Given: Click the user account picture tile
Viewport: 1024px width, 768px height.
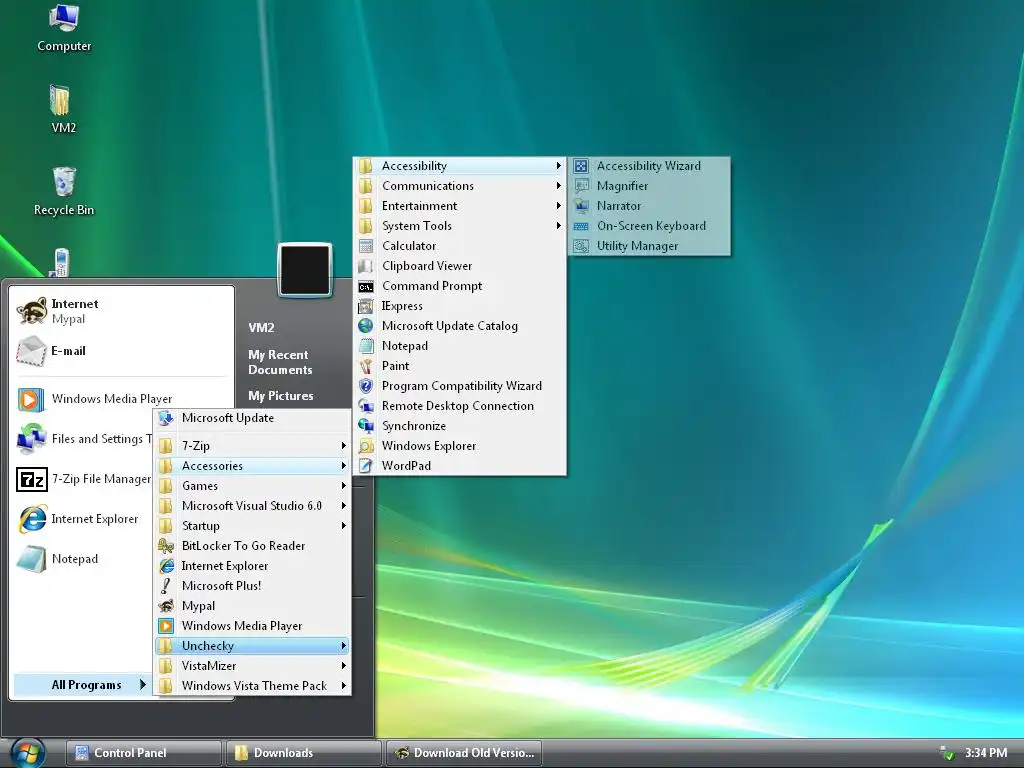Looking at the screenshot, I should [305, 270].
